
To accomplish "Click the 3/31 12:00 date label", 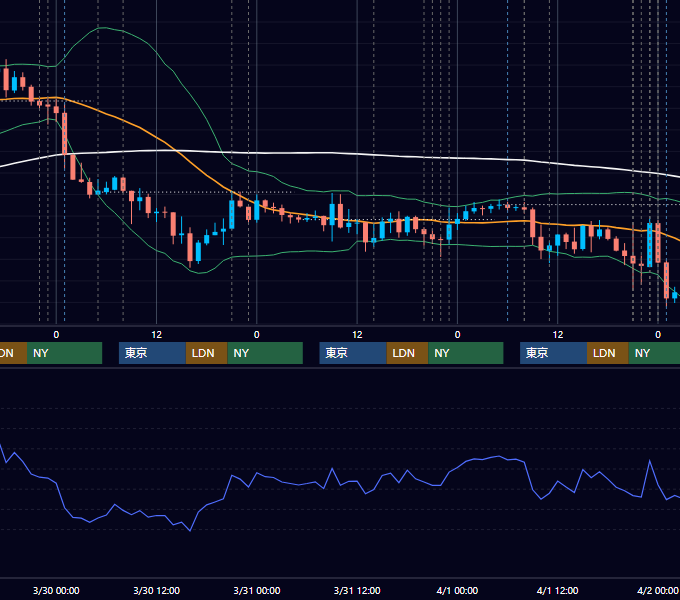I will click(357, 590).
